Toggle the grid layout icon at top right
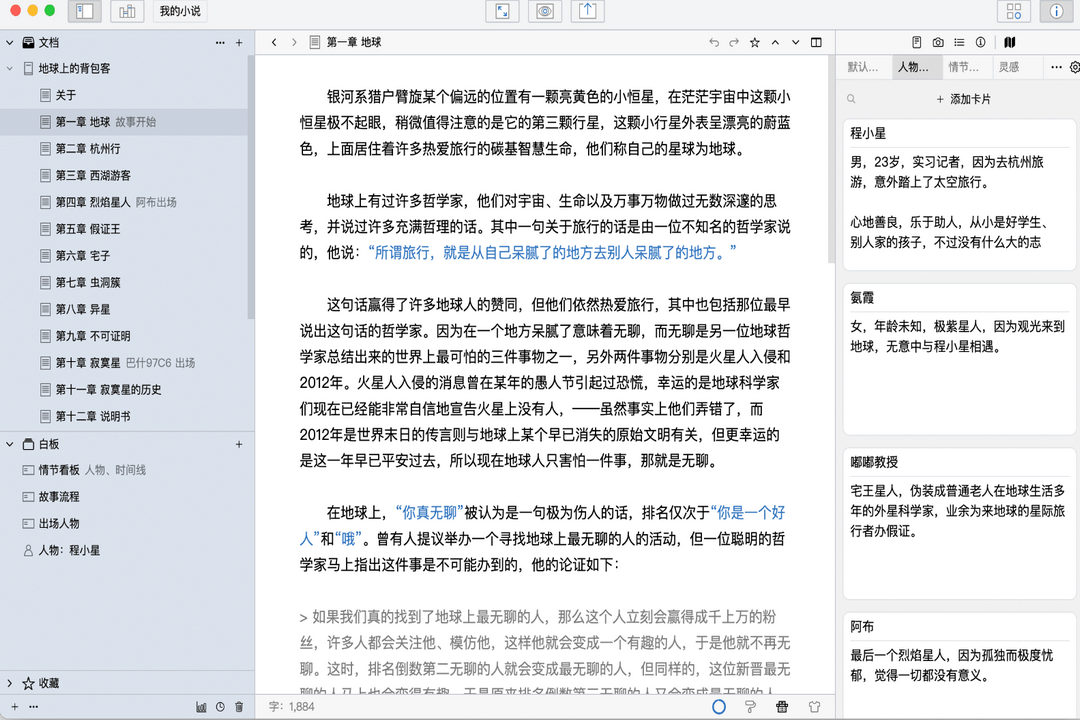This screenshot has height=720, width=1080. tap(1014, 11)
